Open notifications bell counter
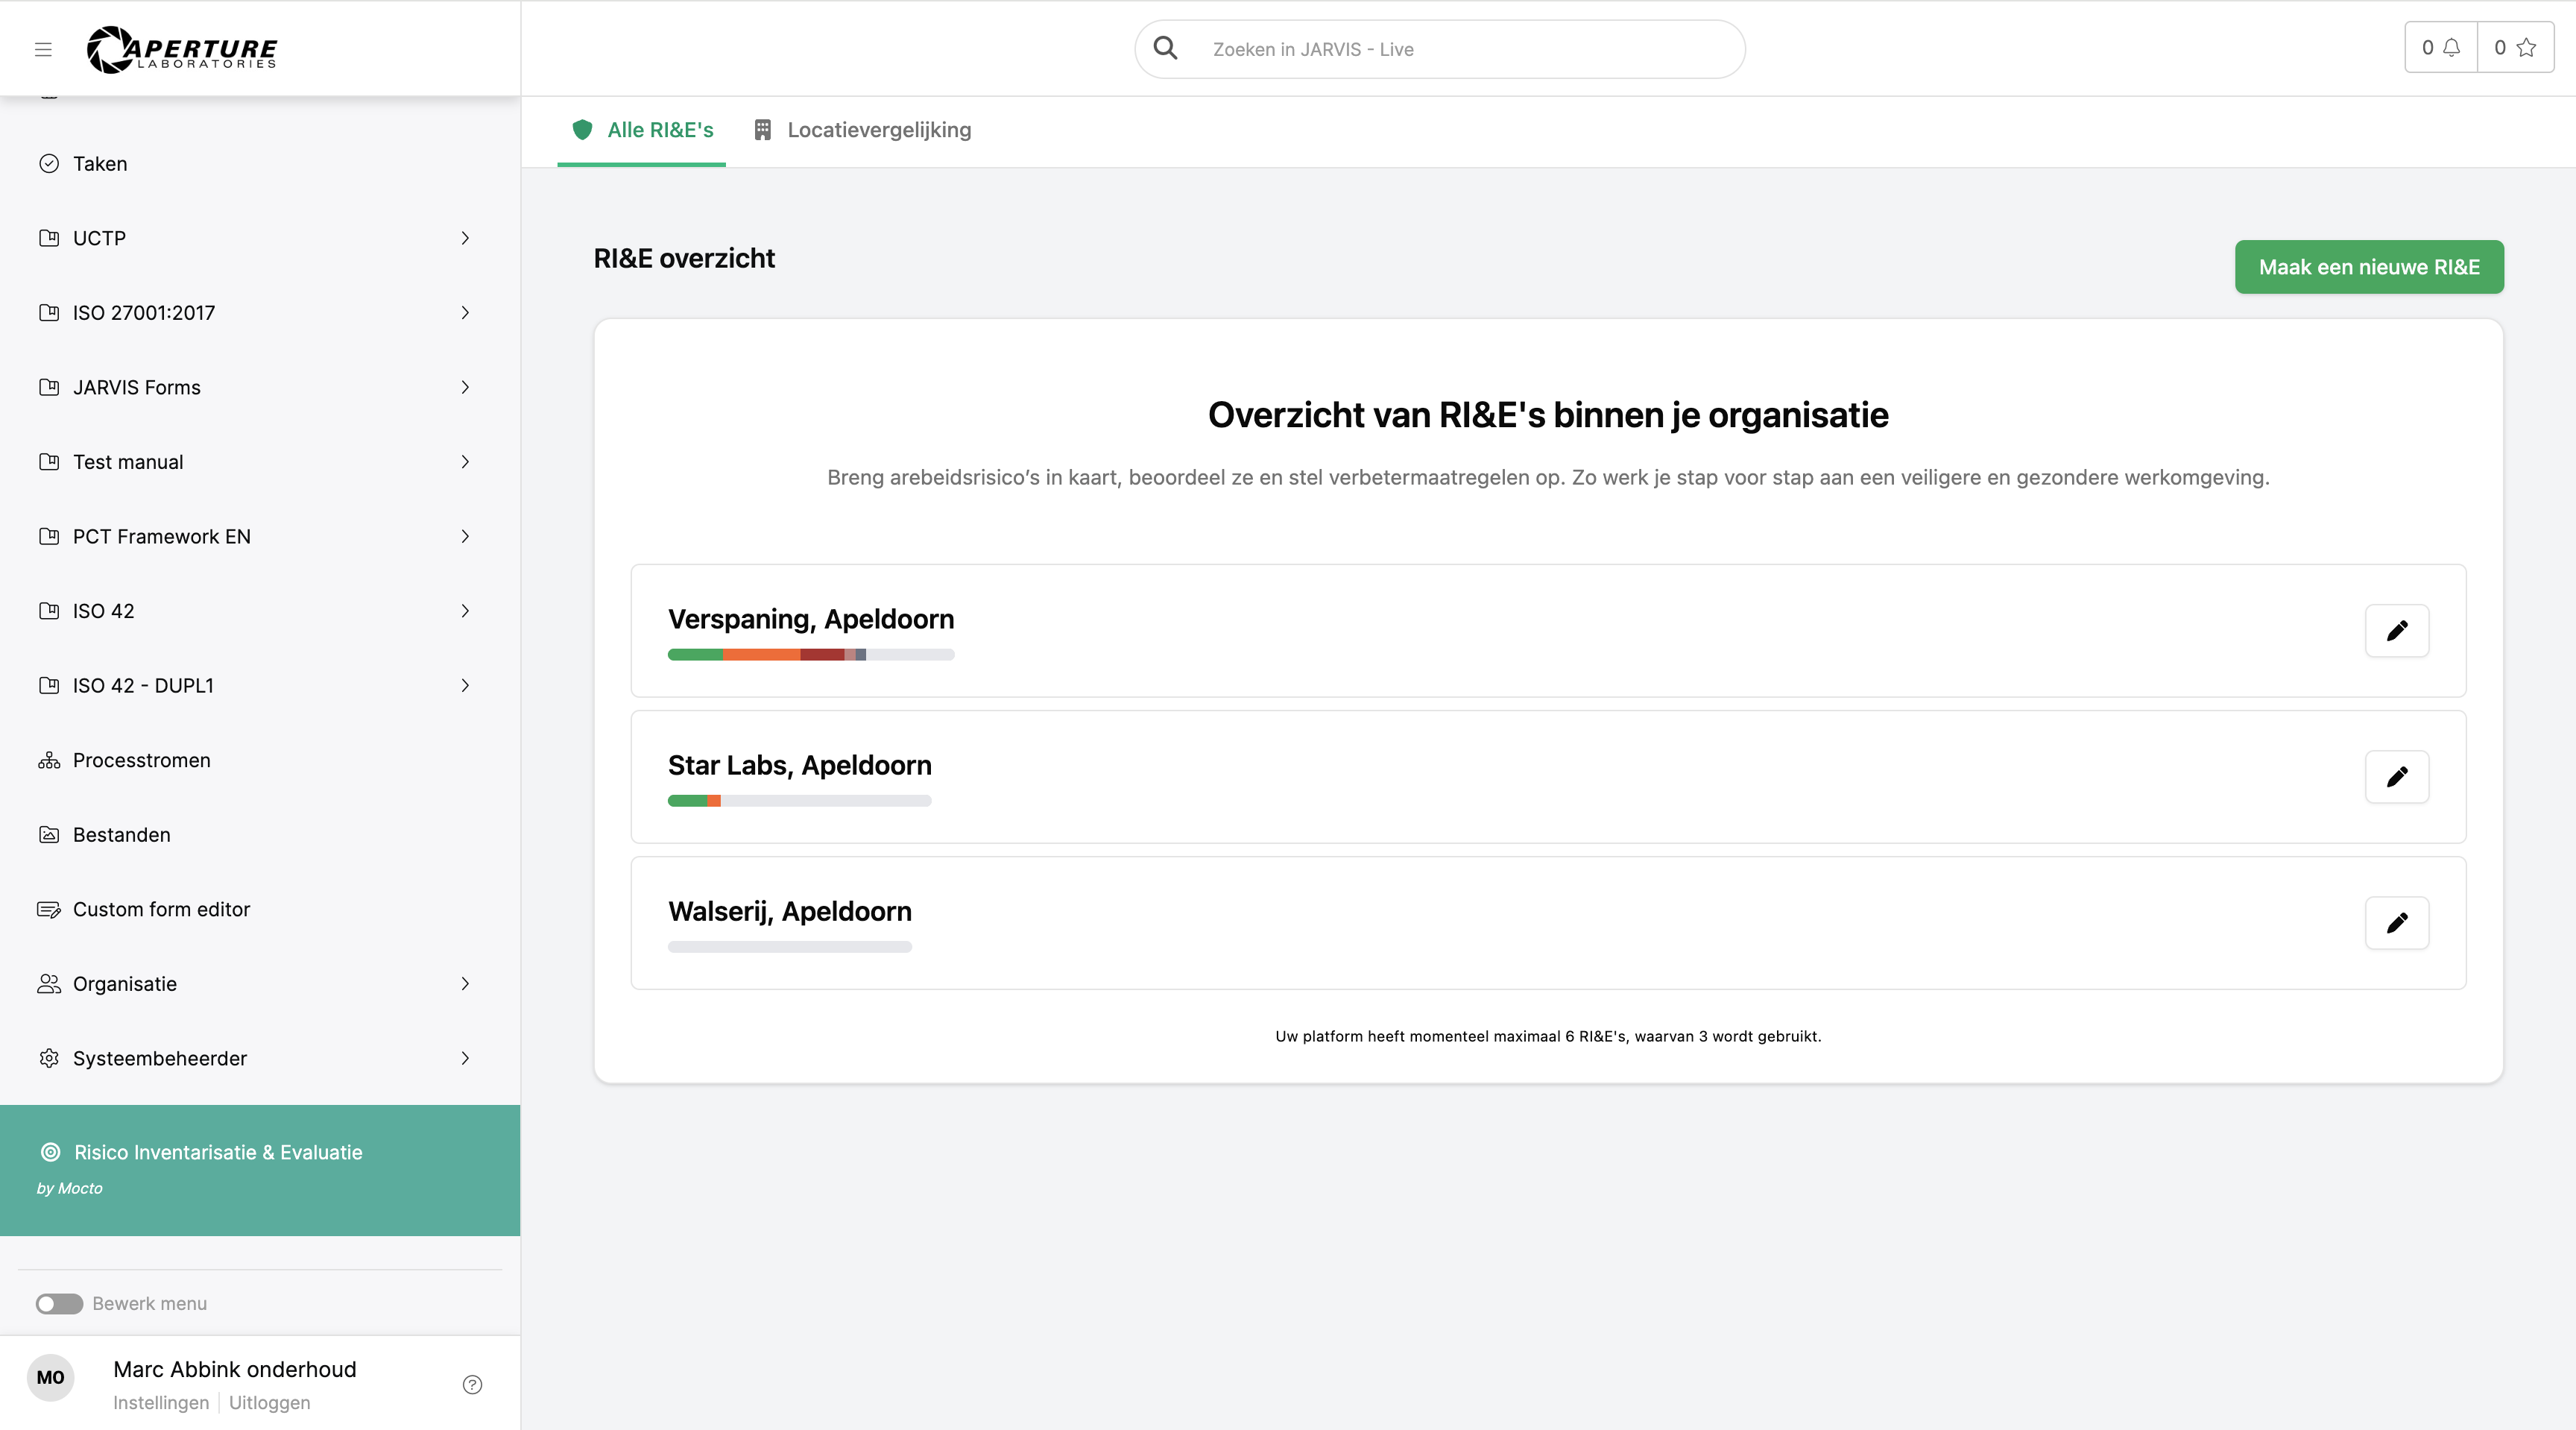Screen dimensions: 2576x1430 [2440, 48]
